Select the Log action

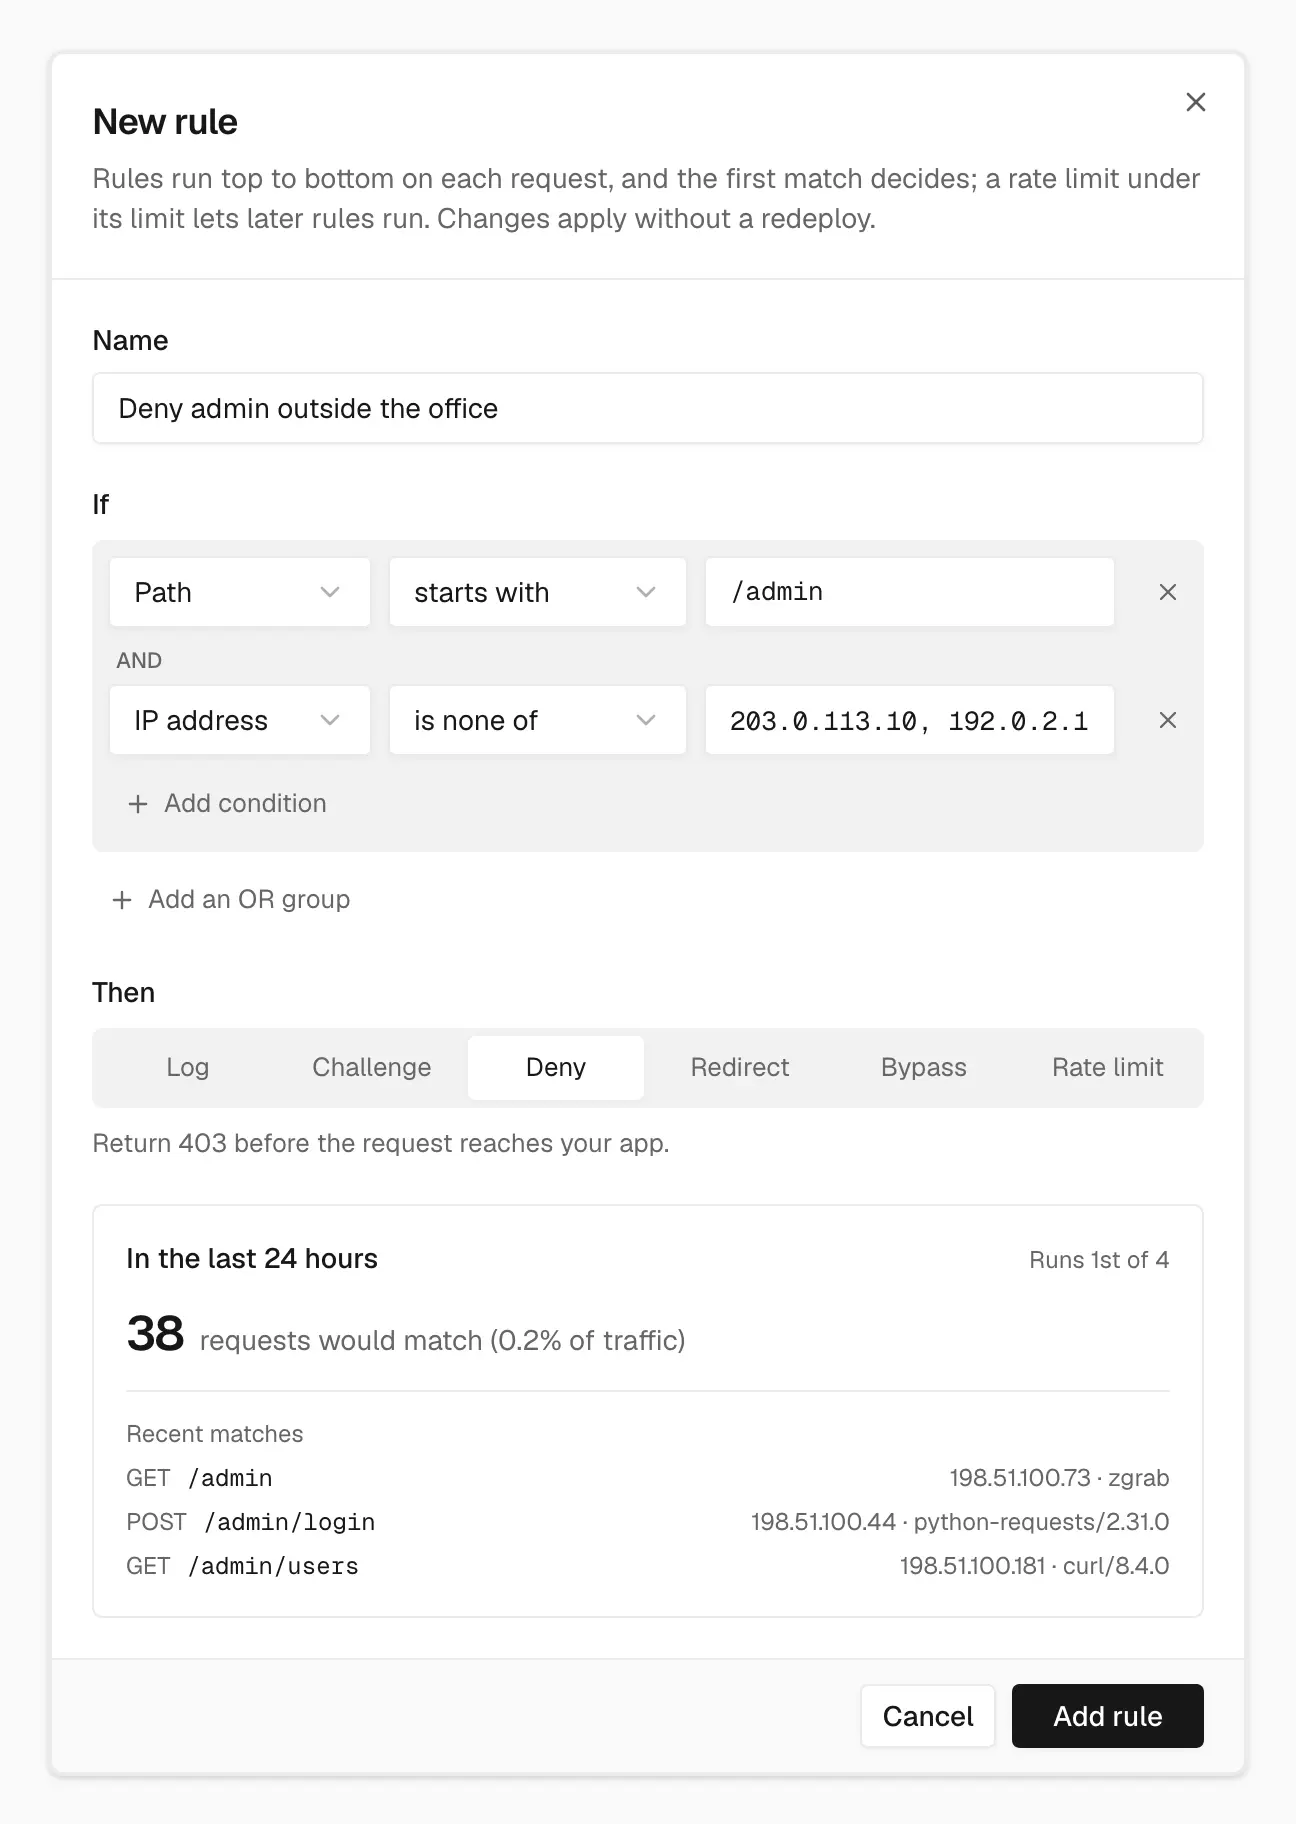(188, 1068)
